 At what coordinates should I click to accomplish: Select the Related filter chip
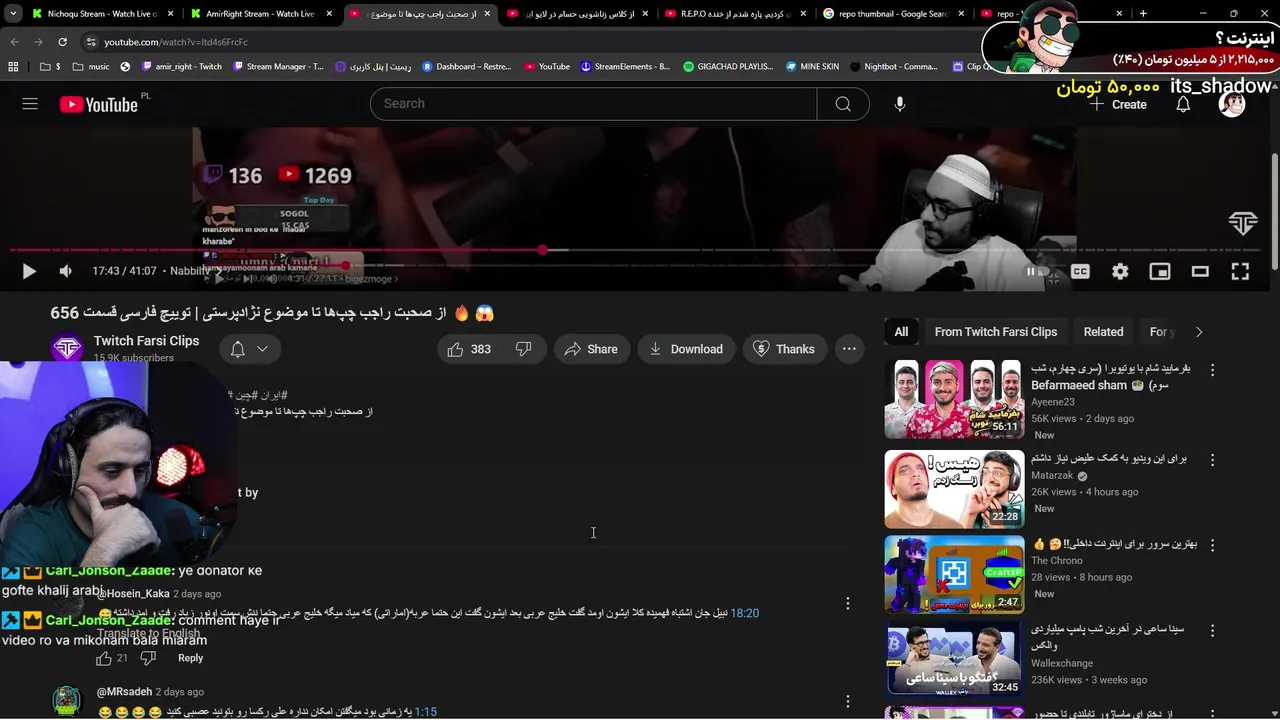(x=1103, y=332)
